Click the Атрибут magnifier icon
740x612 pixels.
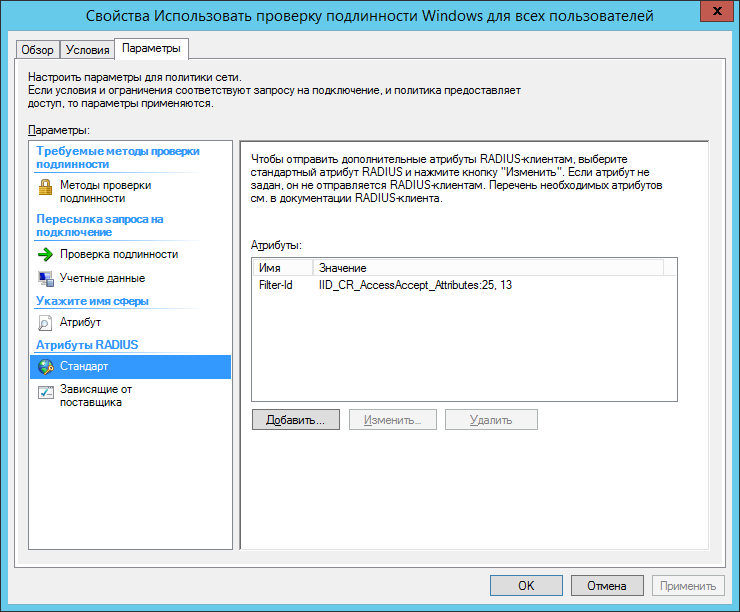45,322
